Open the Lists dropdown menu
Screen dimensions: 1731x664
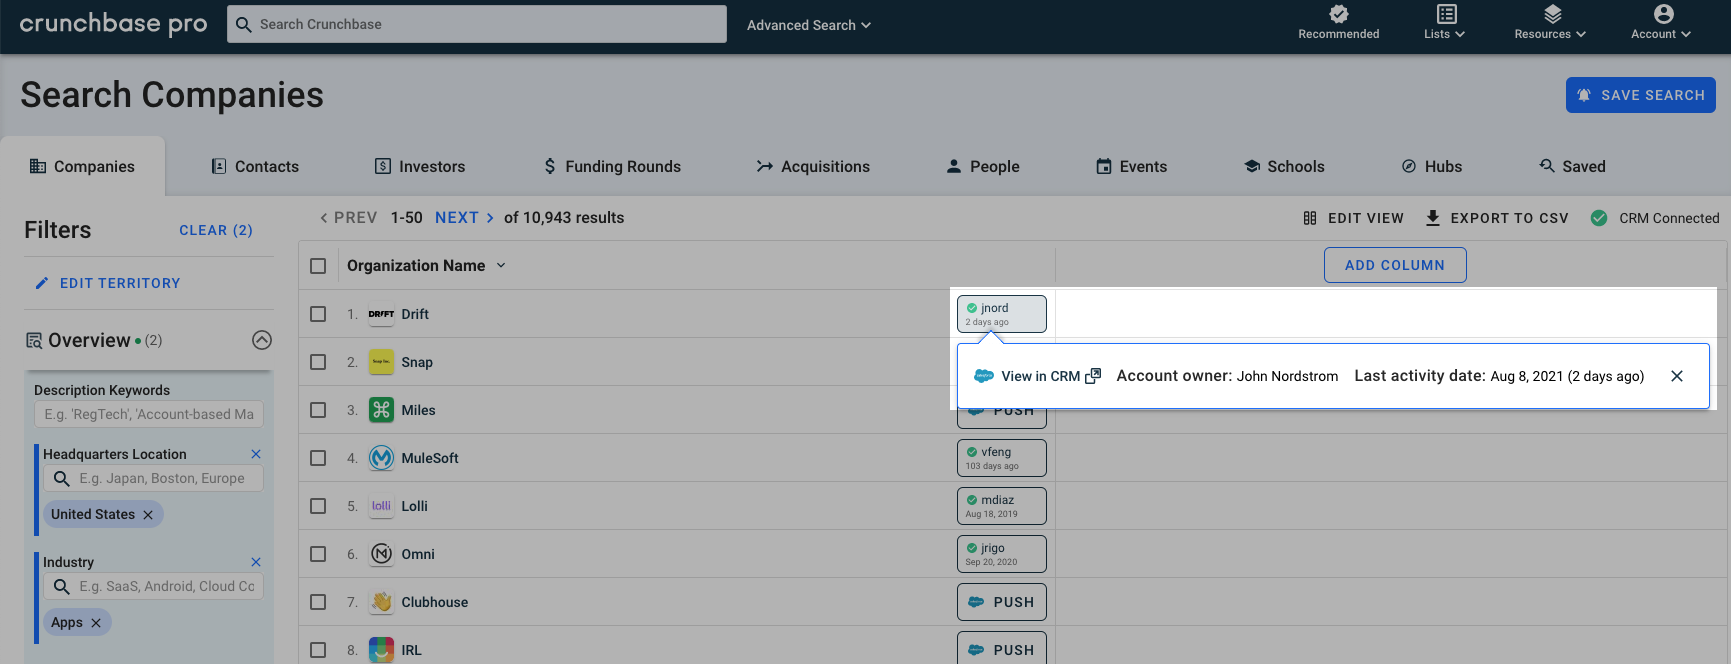[x=1445, y=22]
